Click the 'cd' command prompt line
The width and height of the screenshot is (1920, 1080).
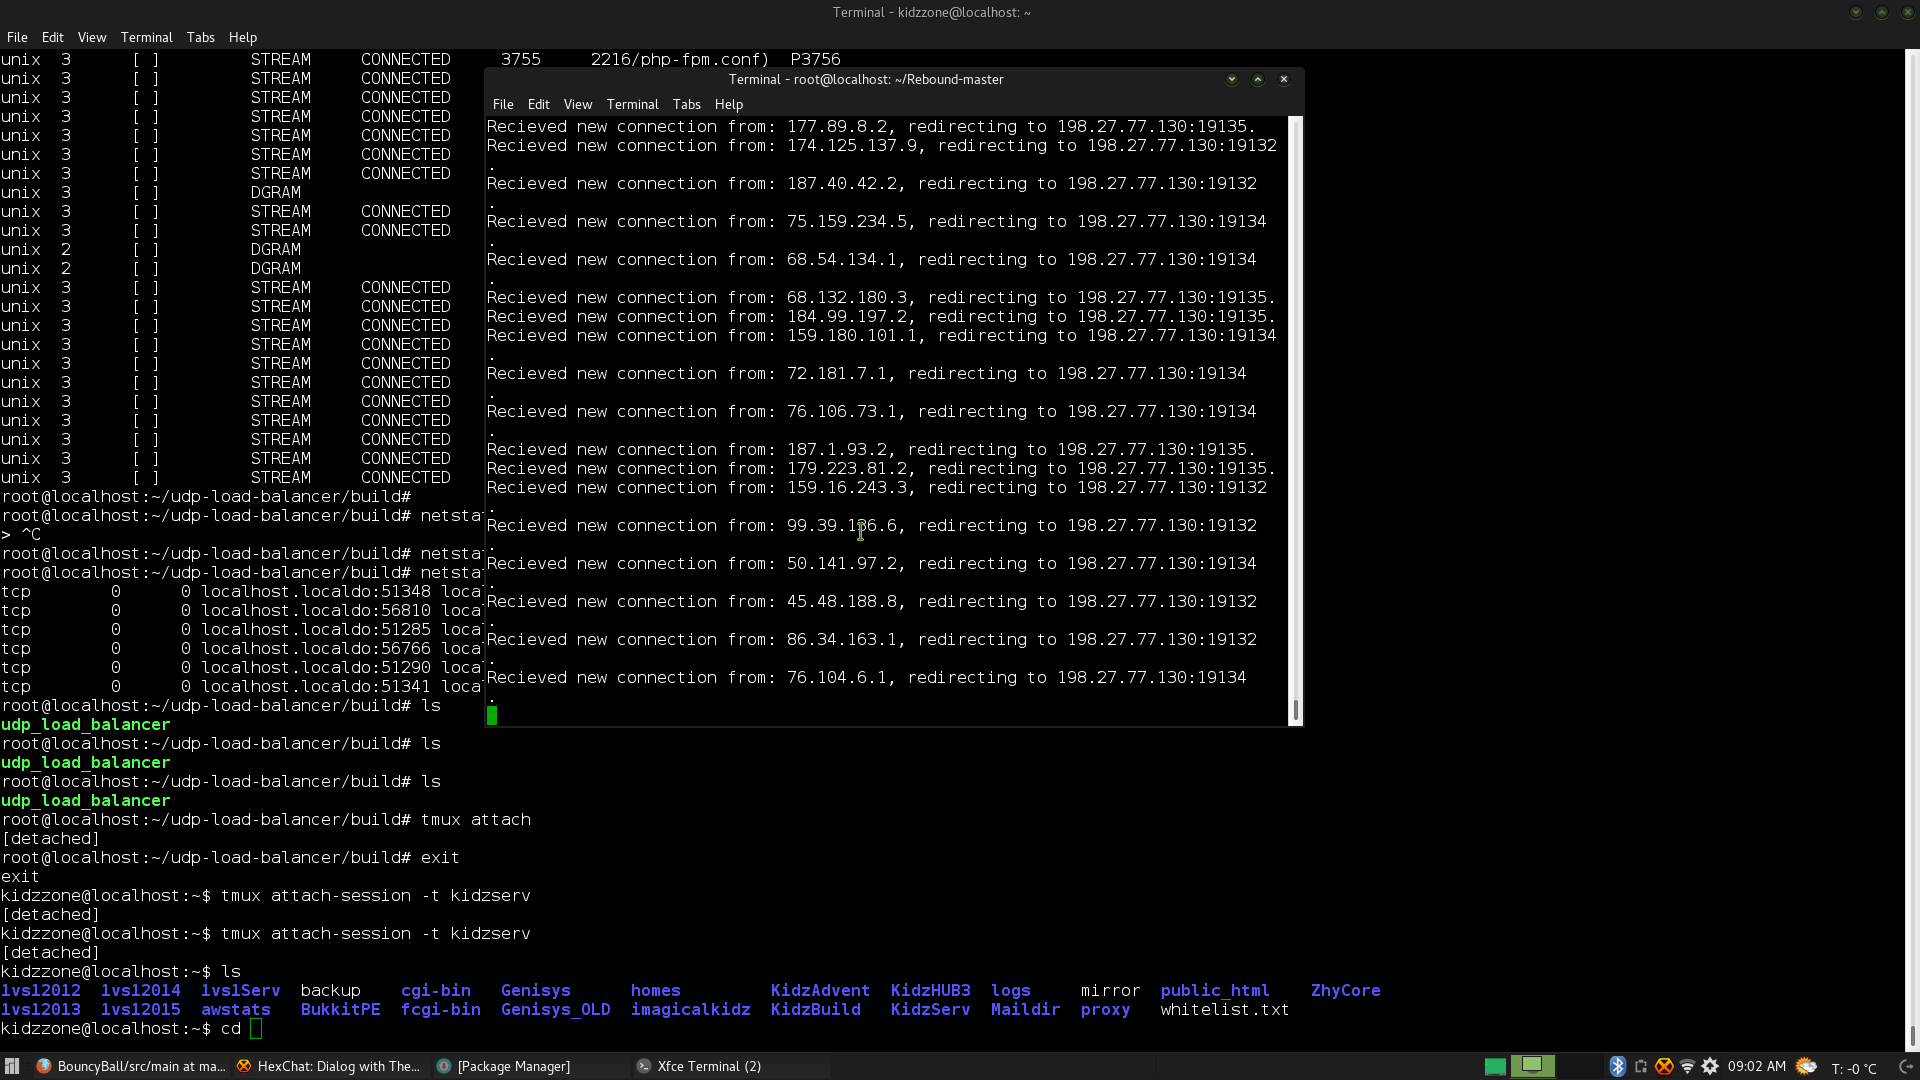point(132,1028)
